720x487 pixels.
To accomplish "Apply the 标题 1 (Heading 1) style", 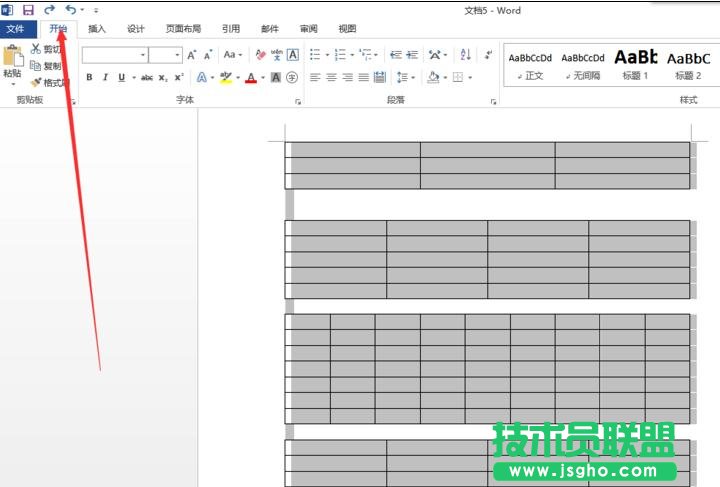I will click(x=636, y=65).
